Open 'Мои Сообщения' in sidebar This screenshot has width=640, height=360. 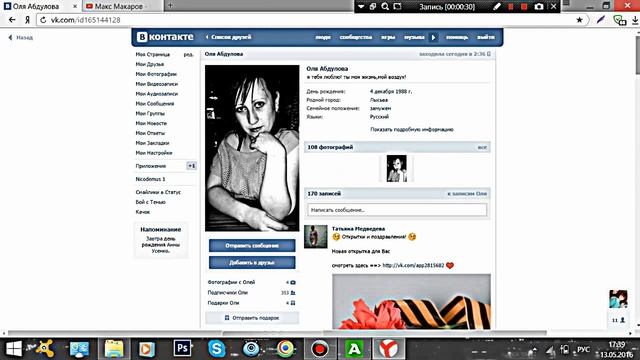click(x=155, y=104)
